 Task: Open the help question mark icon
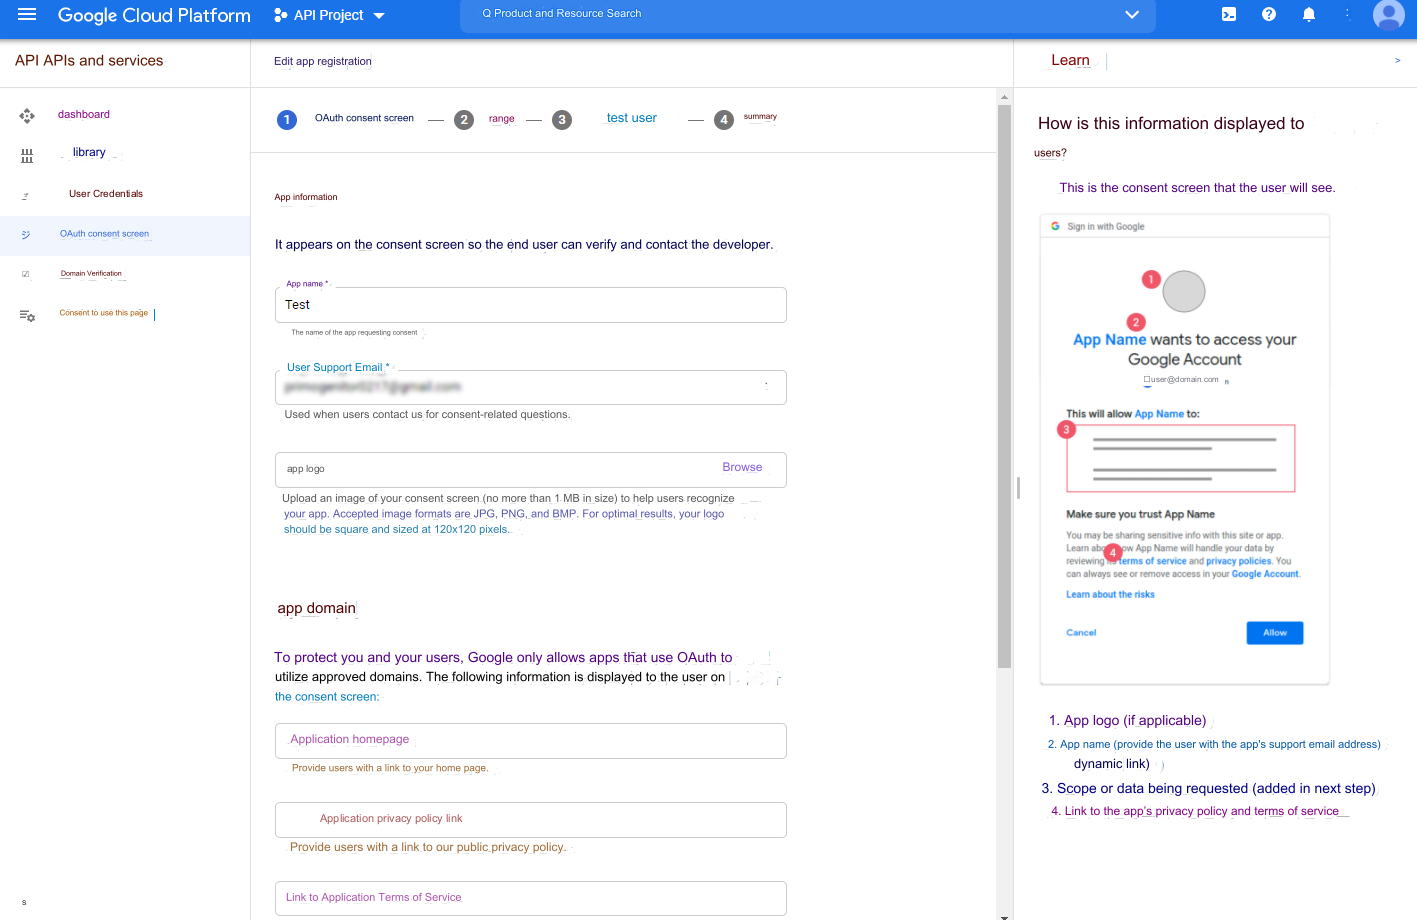(1269, 14)
